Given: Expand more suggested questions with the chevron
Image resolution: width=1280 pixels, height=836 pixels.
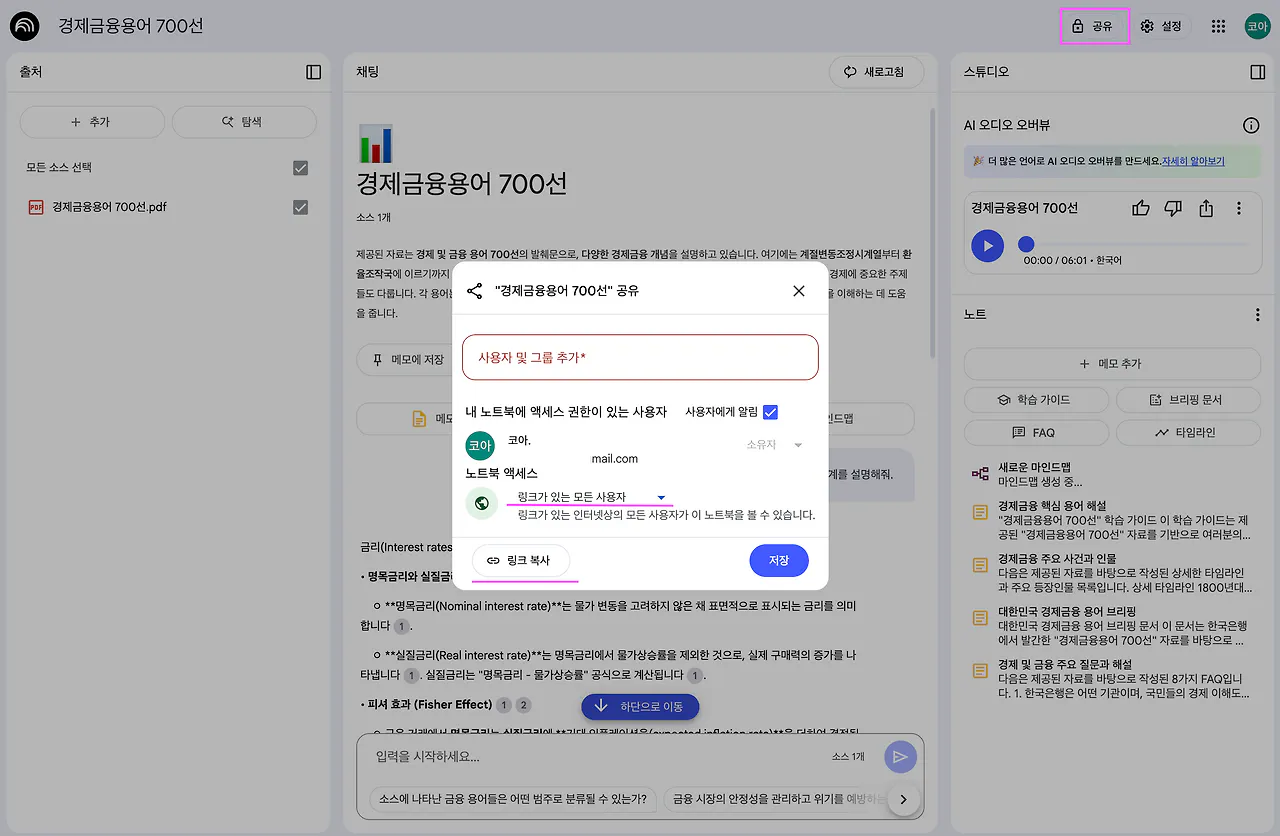Looking at the screenshot, I should (x=903, y=799).
